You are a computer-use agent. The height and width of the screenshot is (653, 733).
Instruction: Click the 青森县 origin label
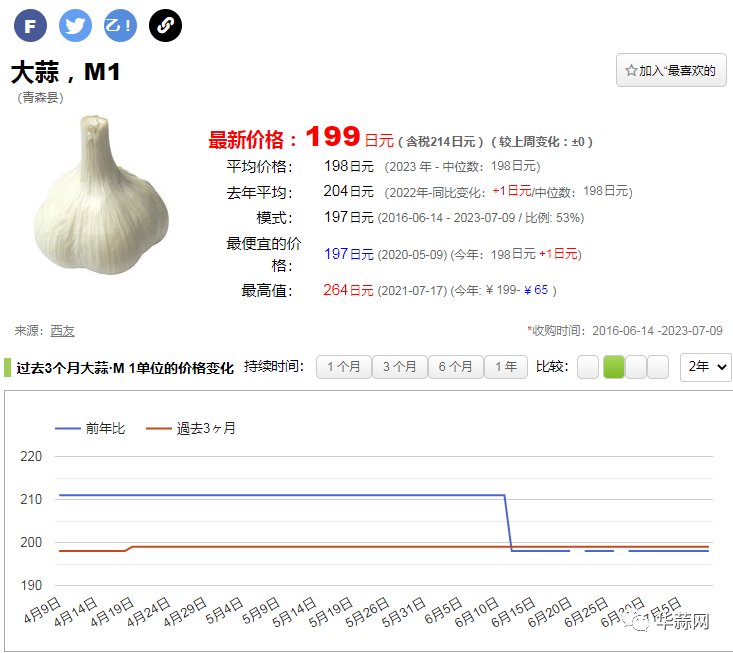41,98
